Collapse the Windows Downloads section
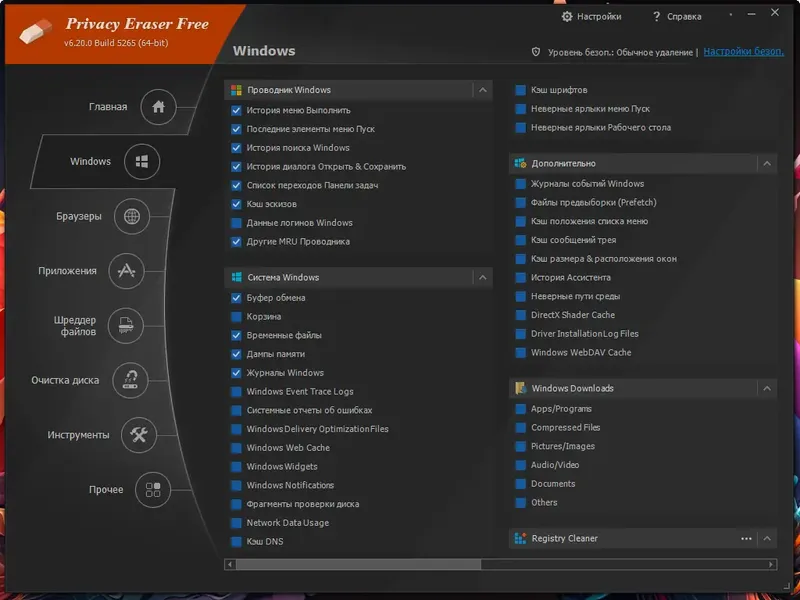The width and height of the screenshot is (800, 600). pos(767,388)
